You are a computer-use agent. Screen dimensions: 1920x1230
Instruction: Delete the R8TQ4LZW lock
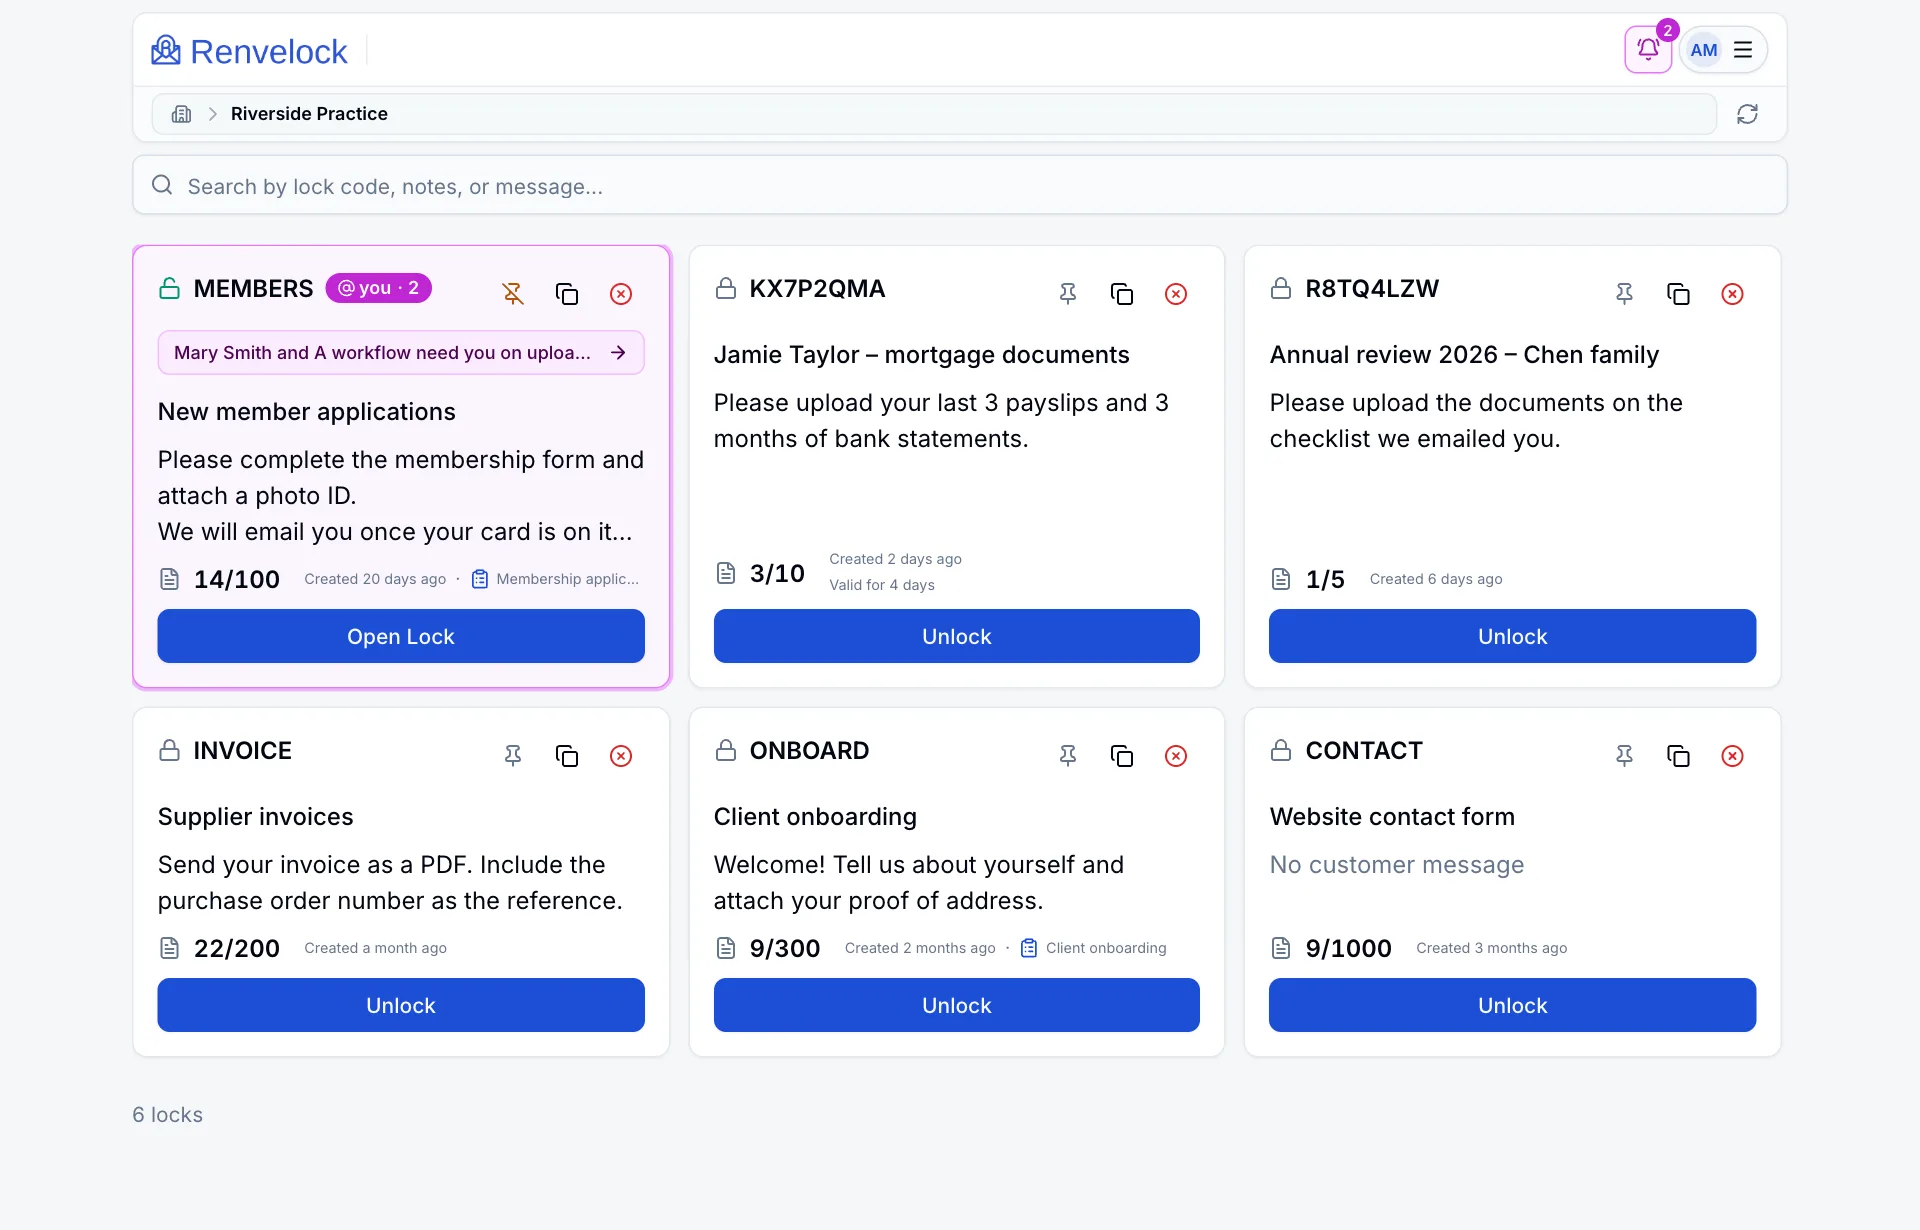coord(1733,294)
